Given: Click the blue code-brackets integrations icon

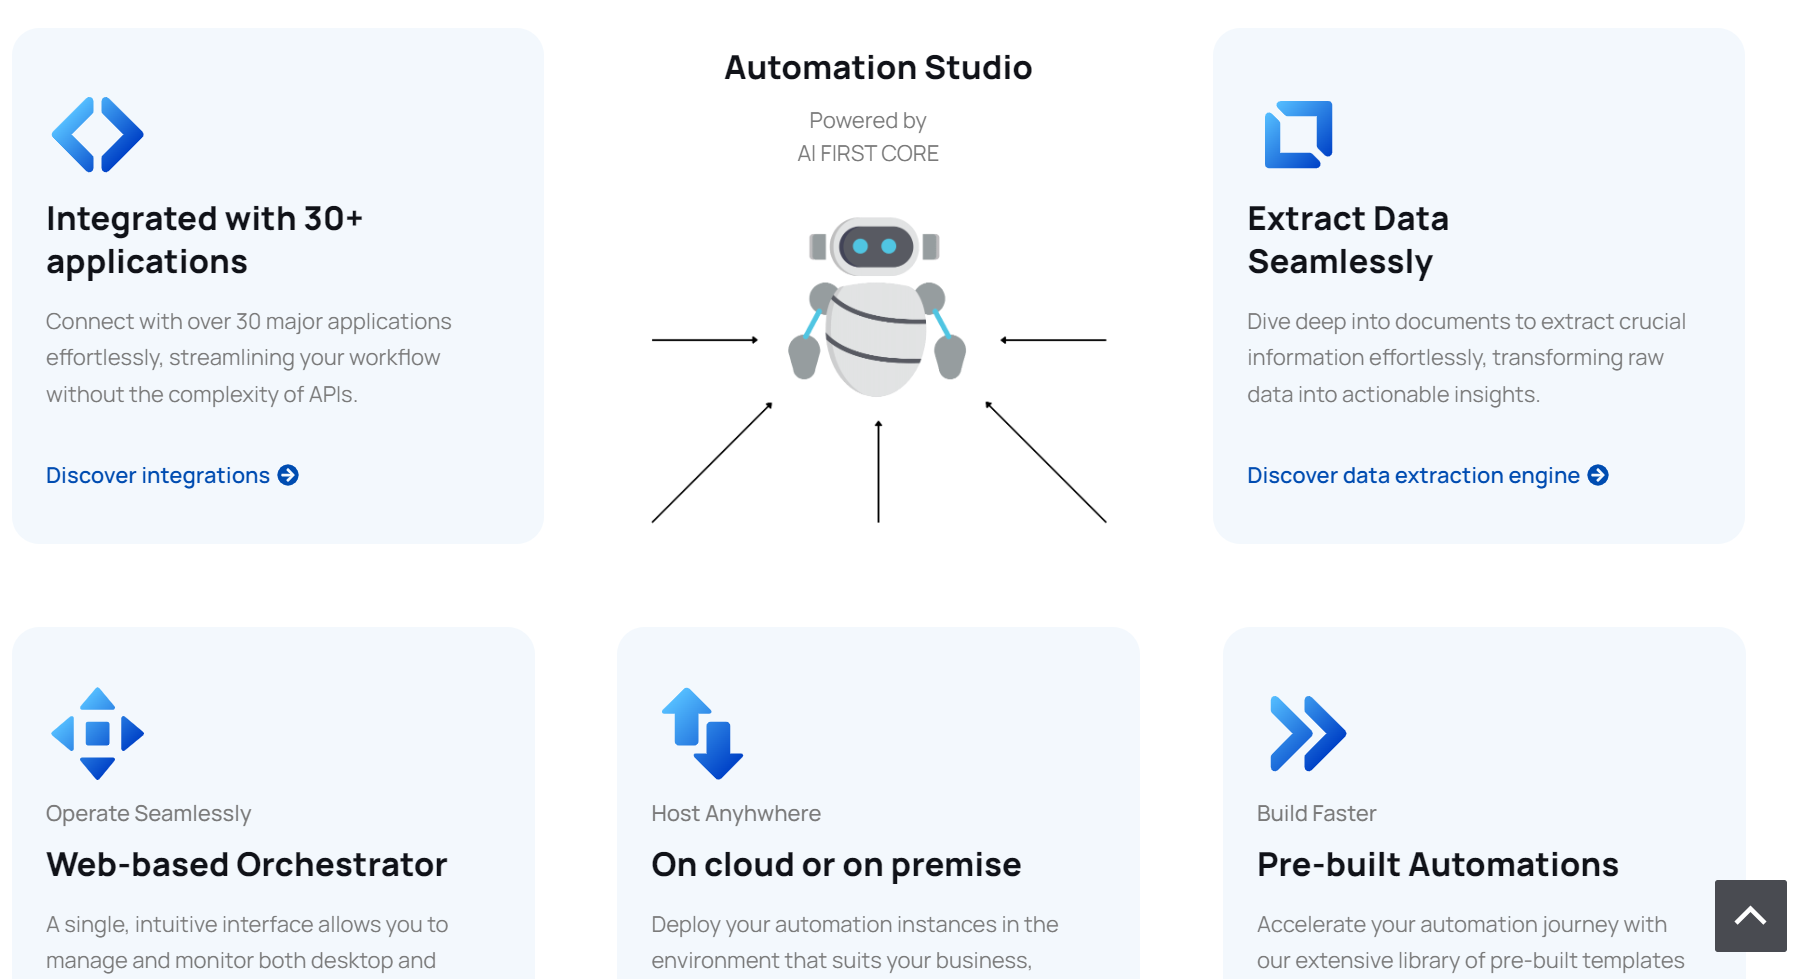Looking at the screenshot, I should (97, 134).
